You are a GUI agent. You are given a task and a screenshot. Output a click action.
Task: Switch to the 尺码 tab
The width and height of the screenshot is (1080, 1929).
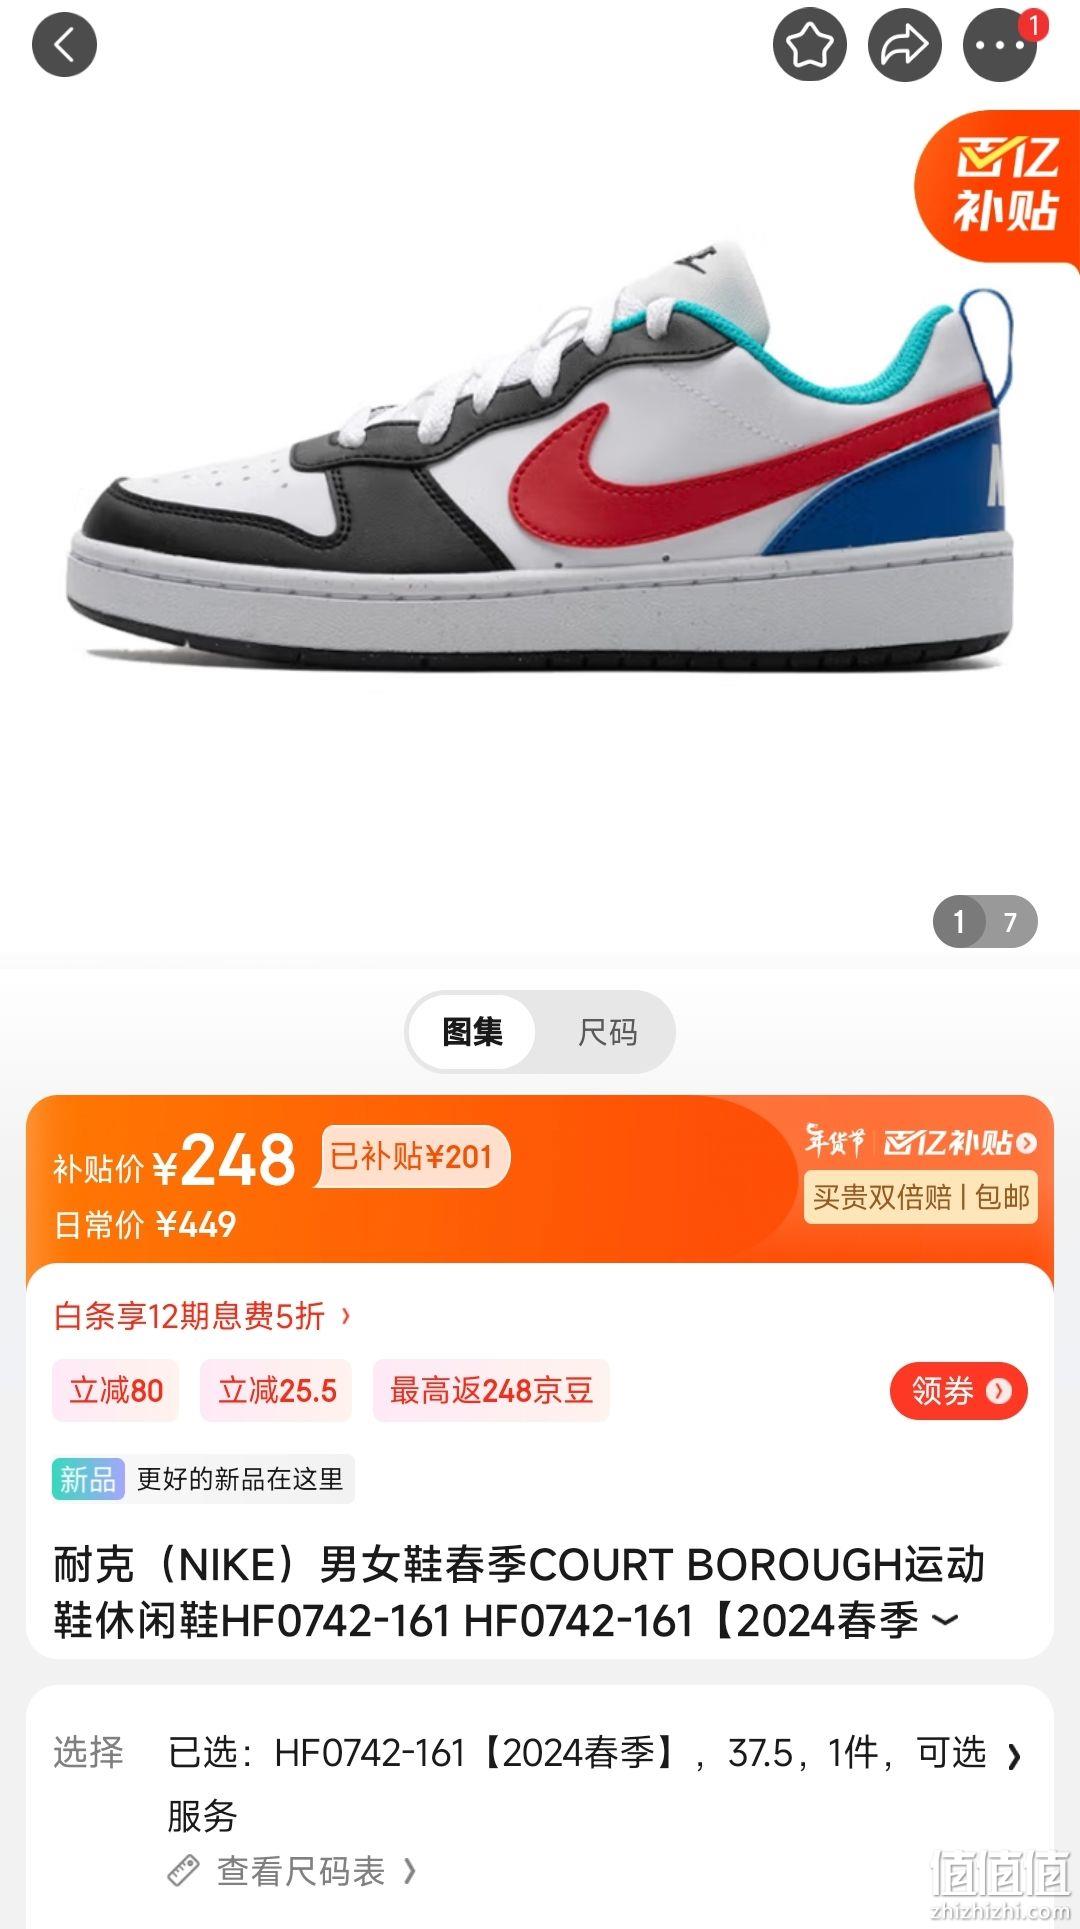pyautogui.click(x=607, y=1032)
